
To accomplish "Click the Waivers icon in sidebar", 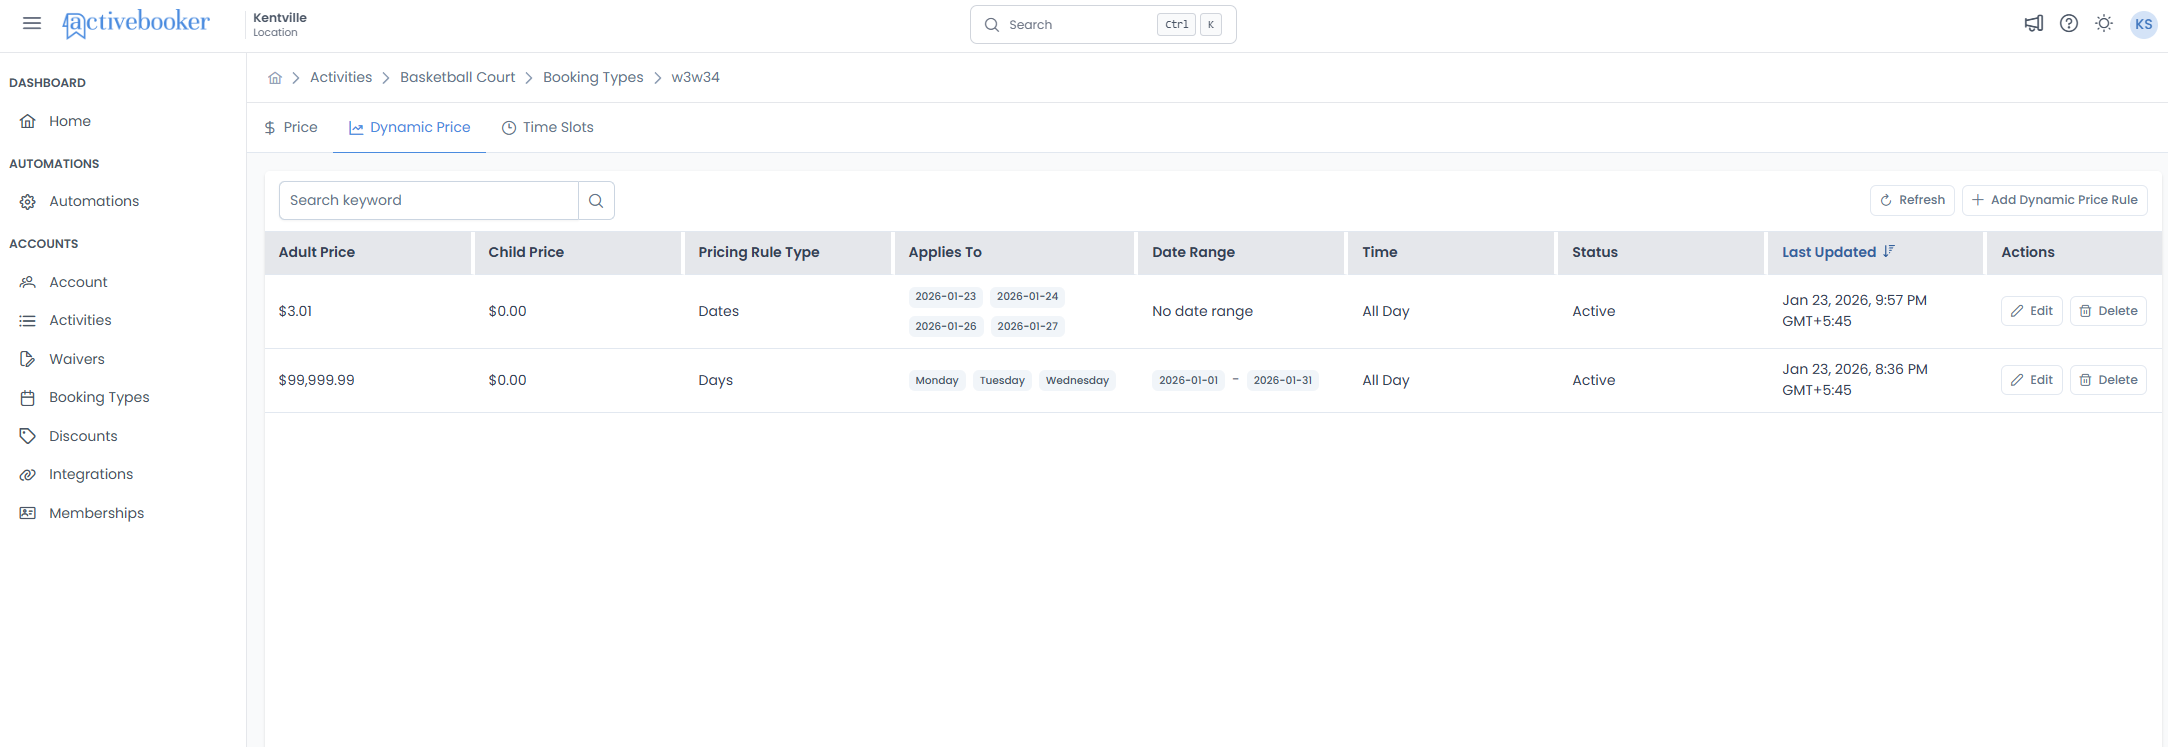I will coord(28,359).
